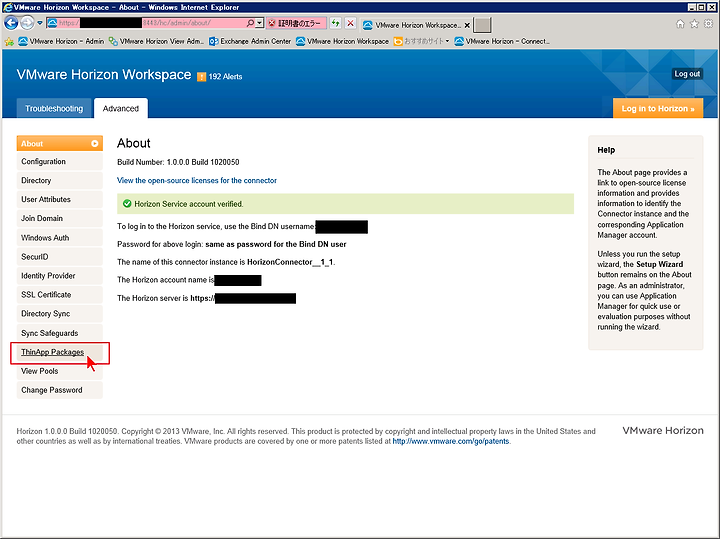
Task: Expand the address bar autocomplete dropdown
Action: [260, 23]
